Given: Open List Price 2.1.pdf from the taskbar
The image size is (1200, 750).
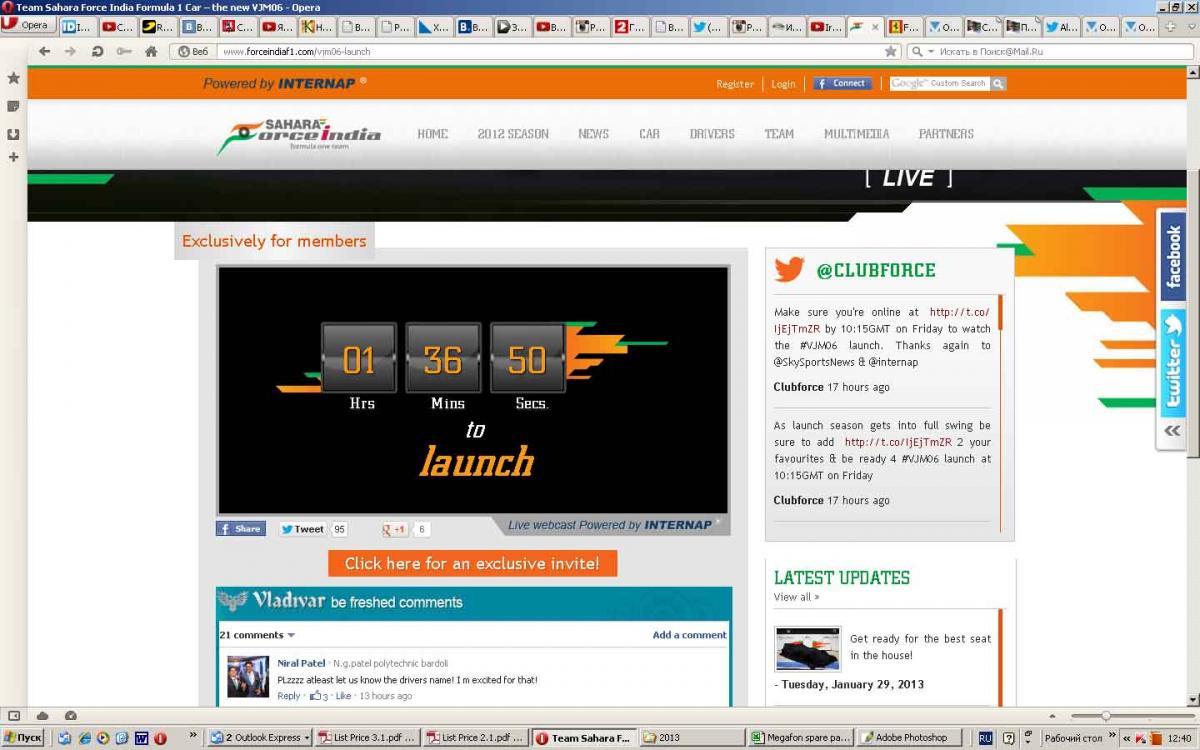Looking at the screenshot, I should point(475,738).
